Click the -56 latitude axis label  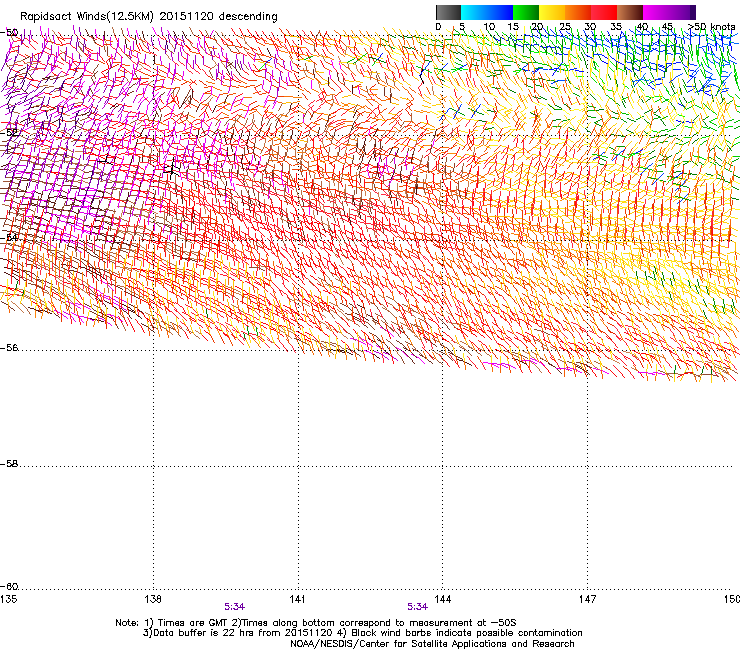pyautogui.click(x=9, y=348)
